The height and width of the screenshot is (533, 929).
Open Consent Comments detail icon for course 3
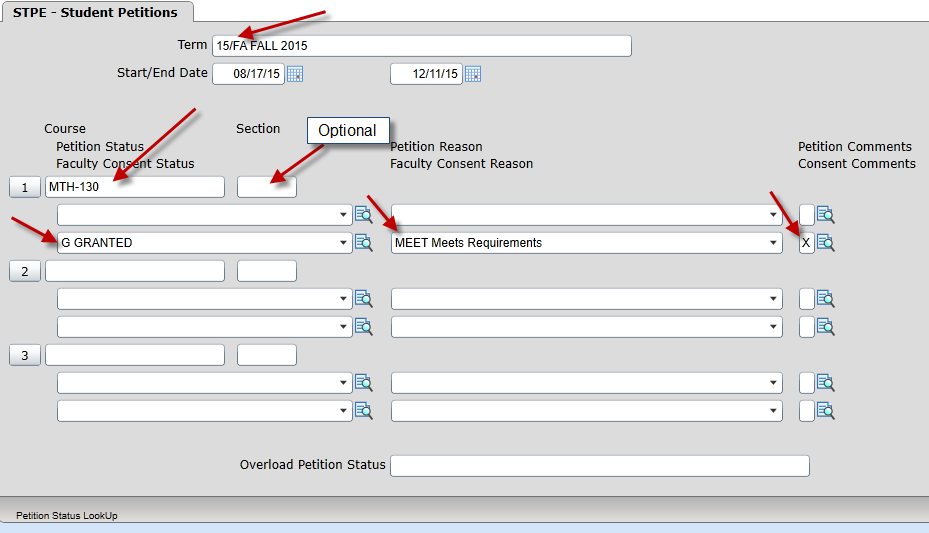pos(826,411)
